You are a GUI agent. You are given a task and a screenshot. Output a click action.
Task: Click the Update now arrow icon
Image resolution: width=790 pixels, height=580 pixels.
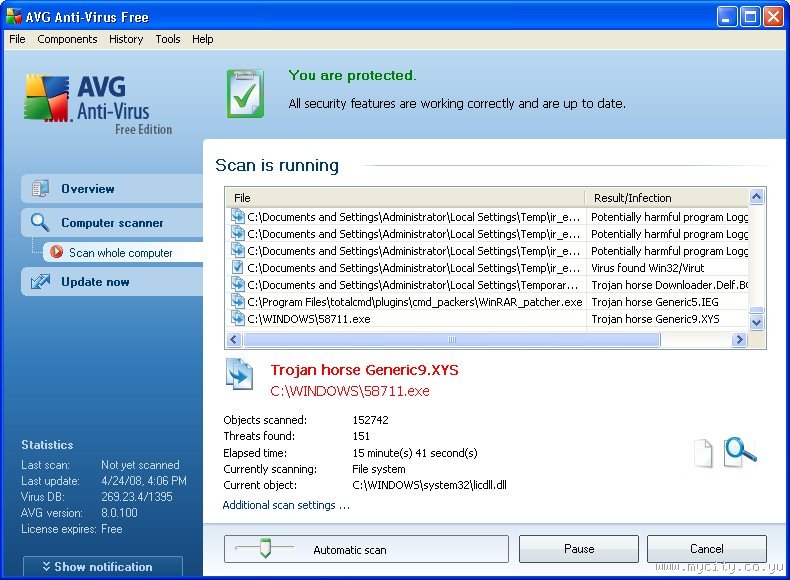(40, 282)
